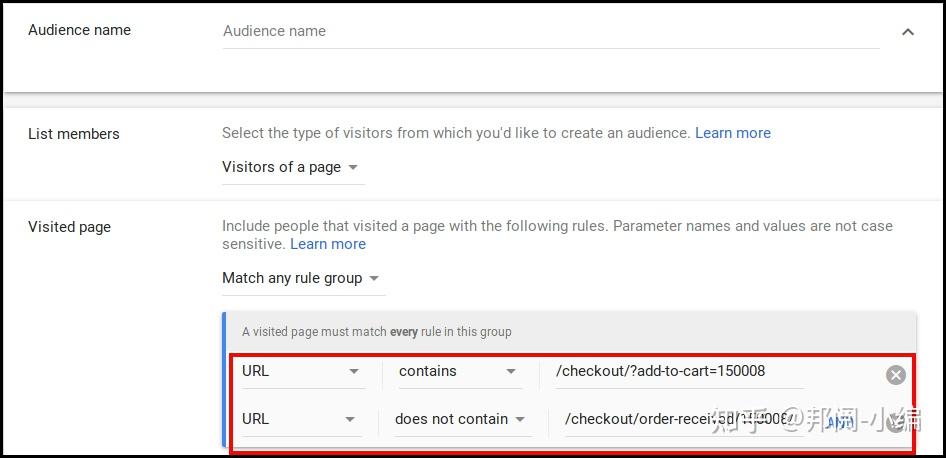This screenshot has height=458, width=946.
Task: Open the Match any rule group dropdown
Action: (301, 278)
